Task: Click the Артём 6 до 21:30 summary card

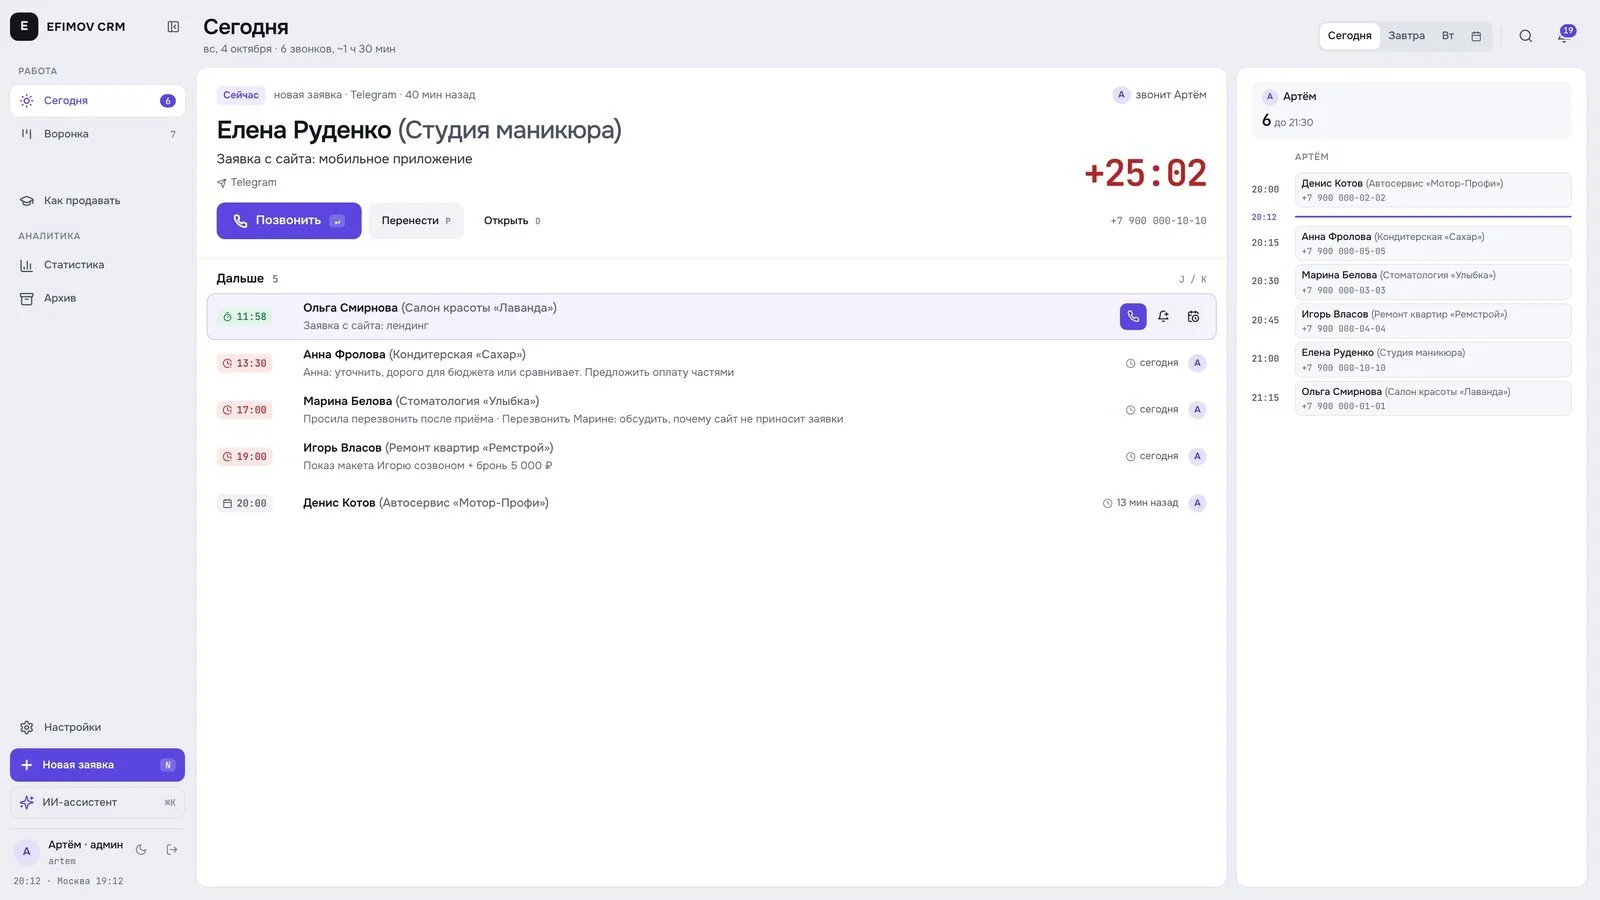Action: coord(1411,110)
